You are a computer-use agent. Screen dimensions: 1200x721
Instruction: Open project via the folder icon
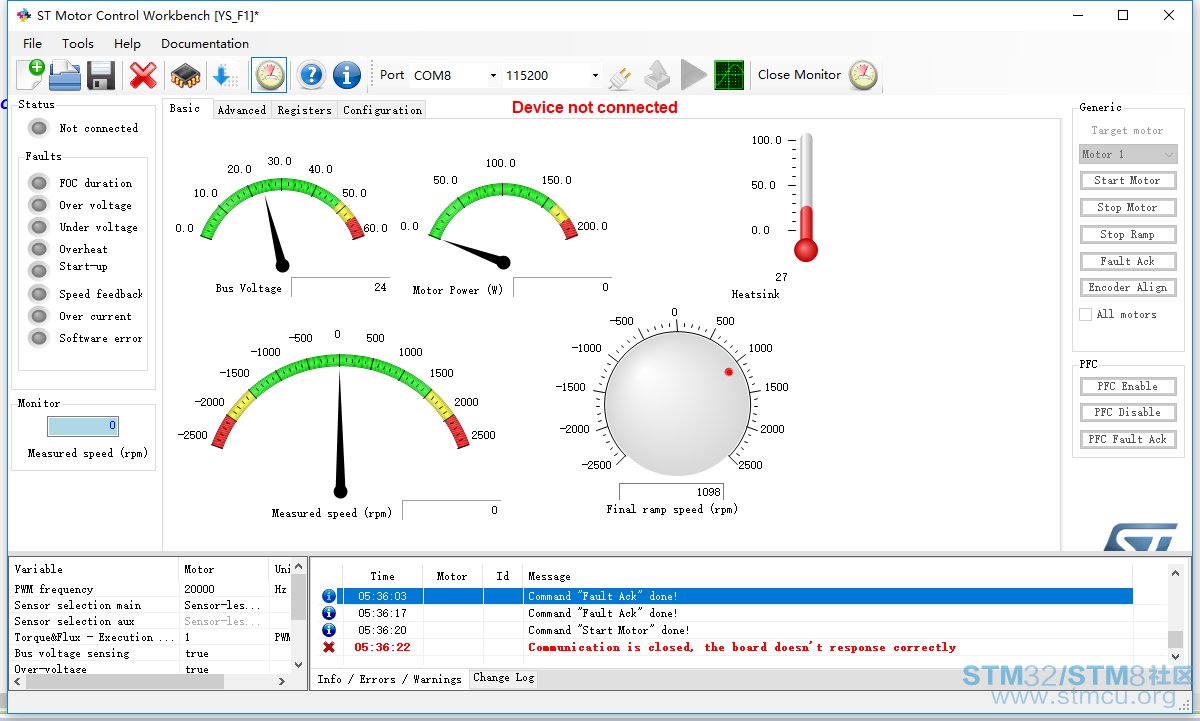(x=65, y=75)
